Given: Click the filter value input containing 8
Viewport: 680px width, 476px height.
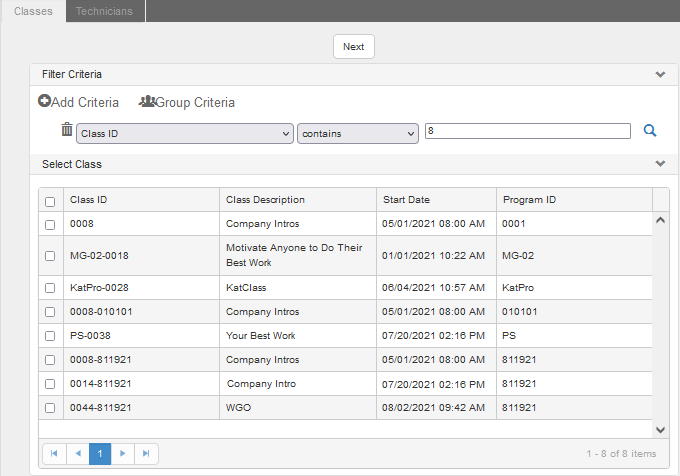Looking at the screenshot, I should (x=528, y=131).
